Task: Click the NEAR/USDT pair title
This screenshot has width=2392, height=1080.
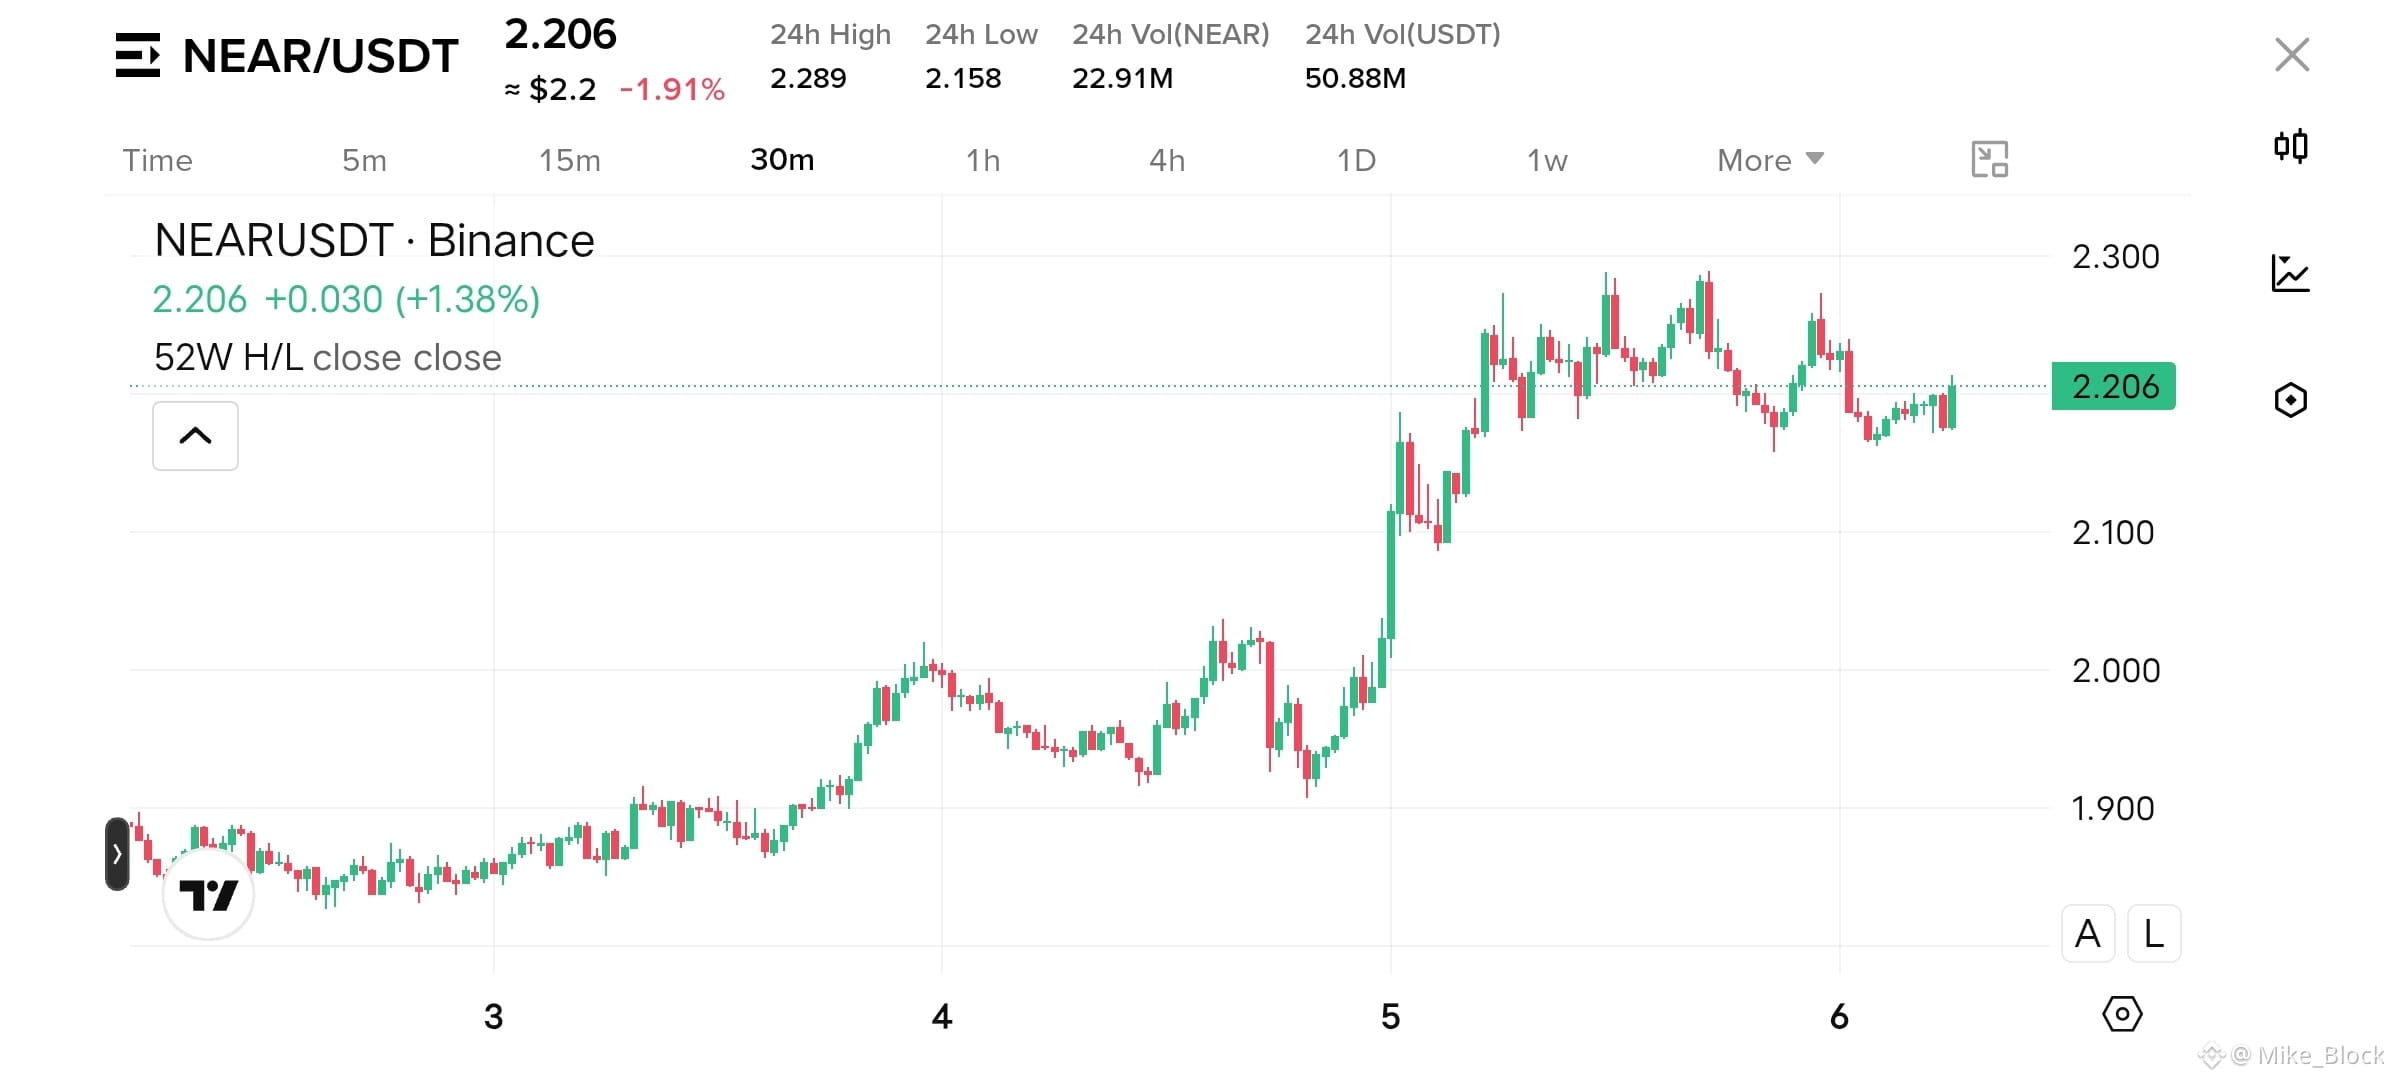Action: (x=320, y=56)
